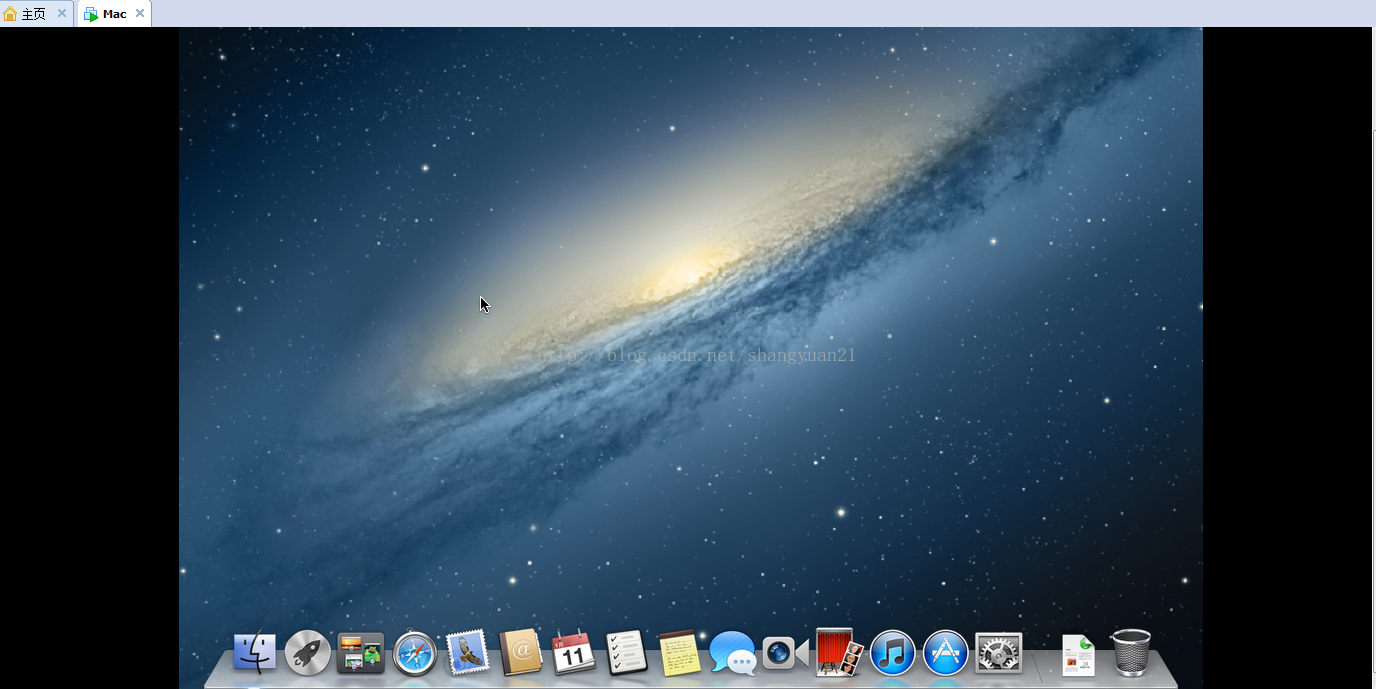The height and width of the screenshot is (689, 1376).
Task: Open Calendar showing date 11
Action: (574, 653)
